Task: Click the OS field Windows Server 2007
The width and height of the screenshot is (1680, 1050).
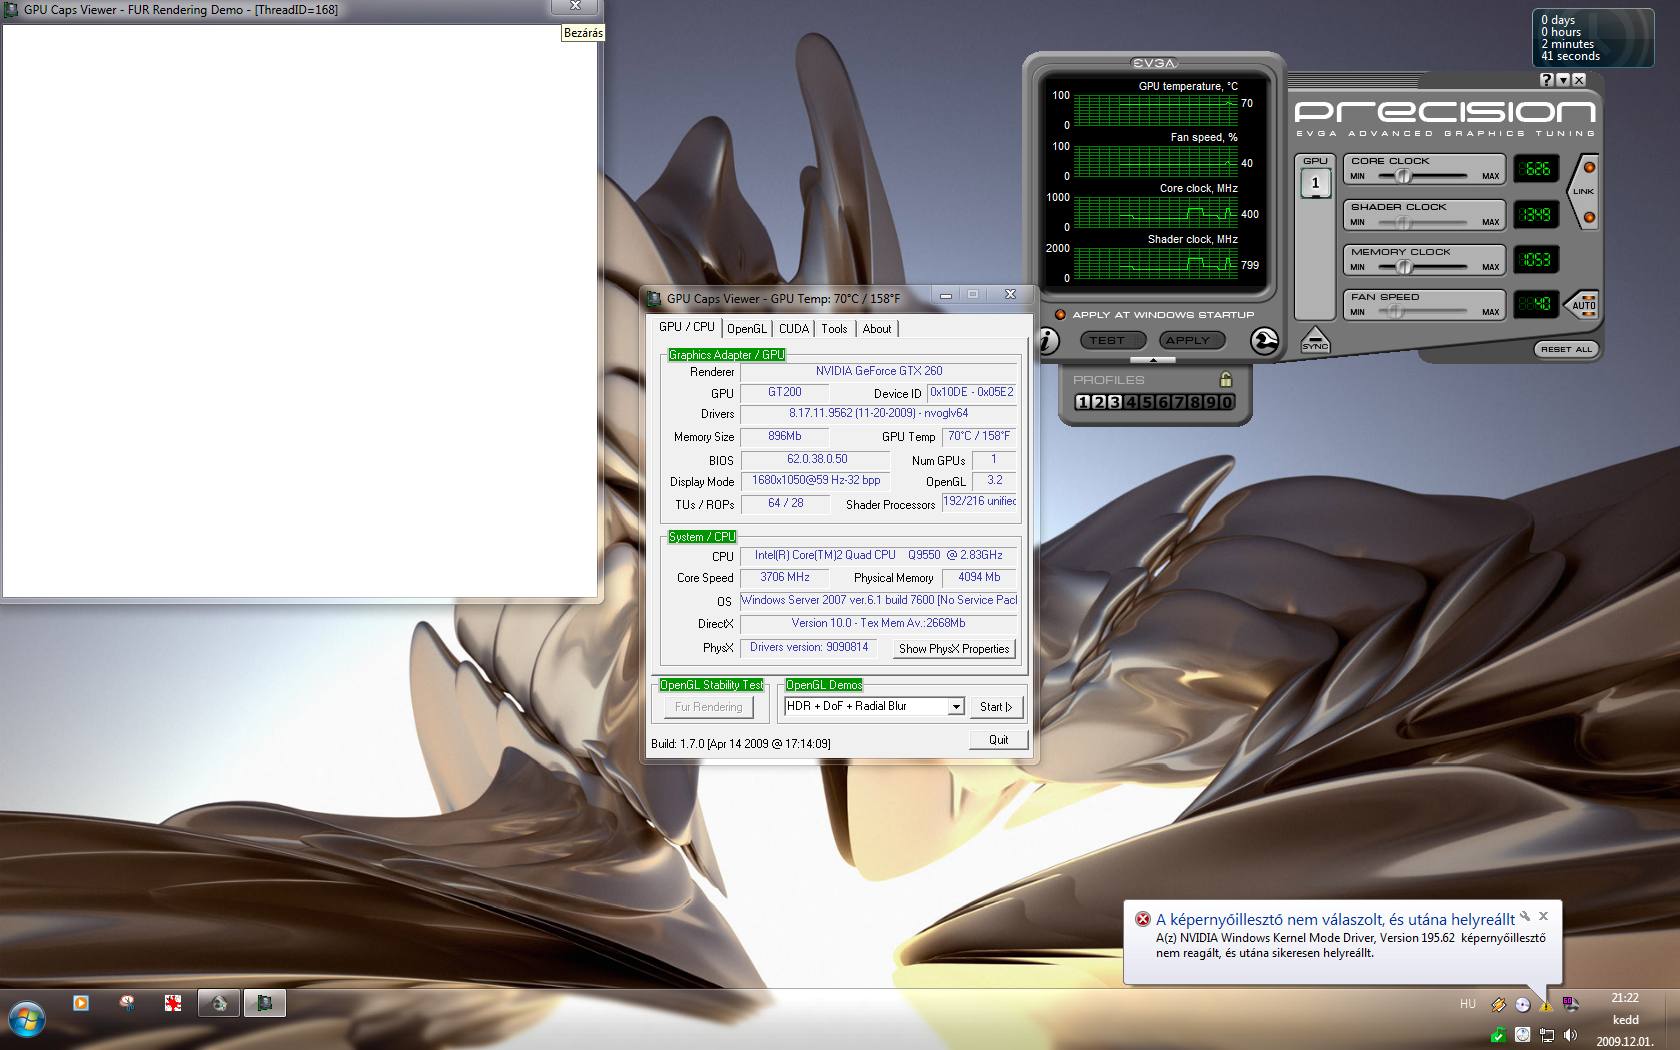Action: coord(878,600)
